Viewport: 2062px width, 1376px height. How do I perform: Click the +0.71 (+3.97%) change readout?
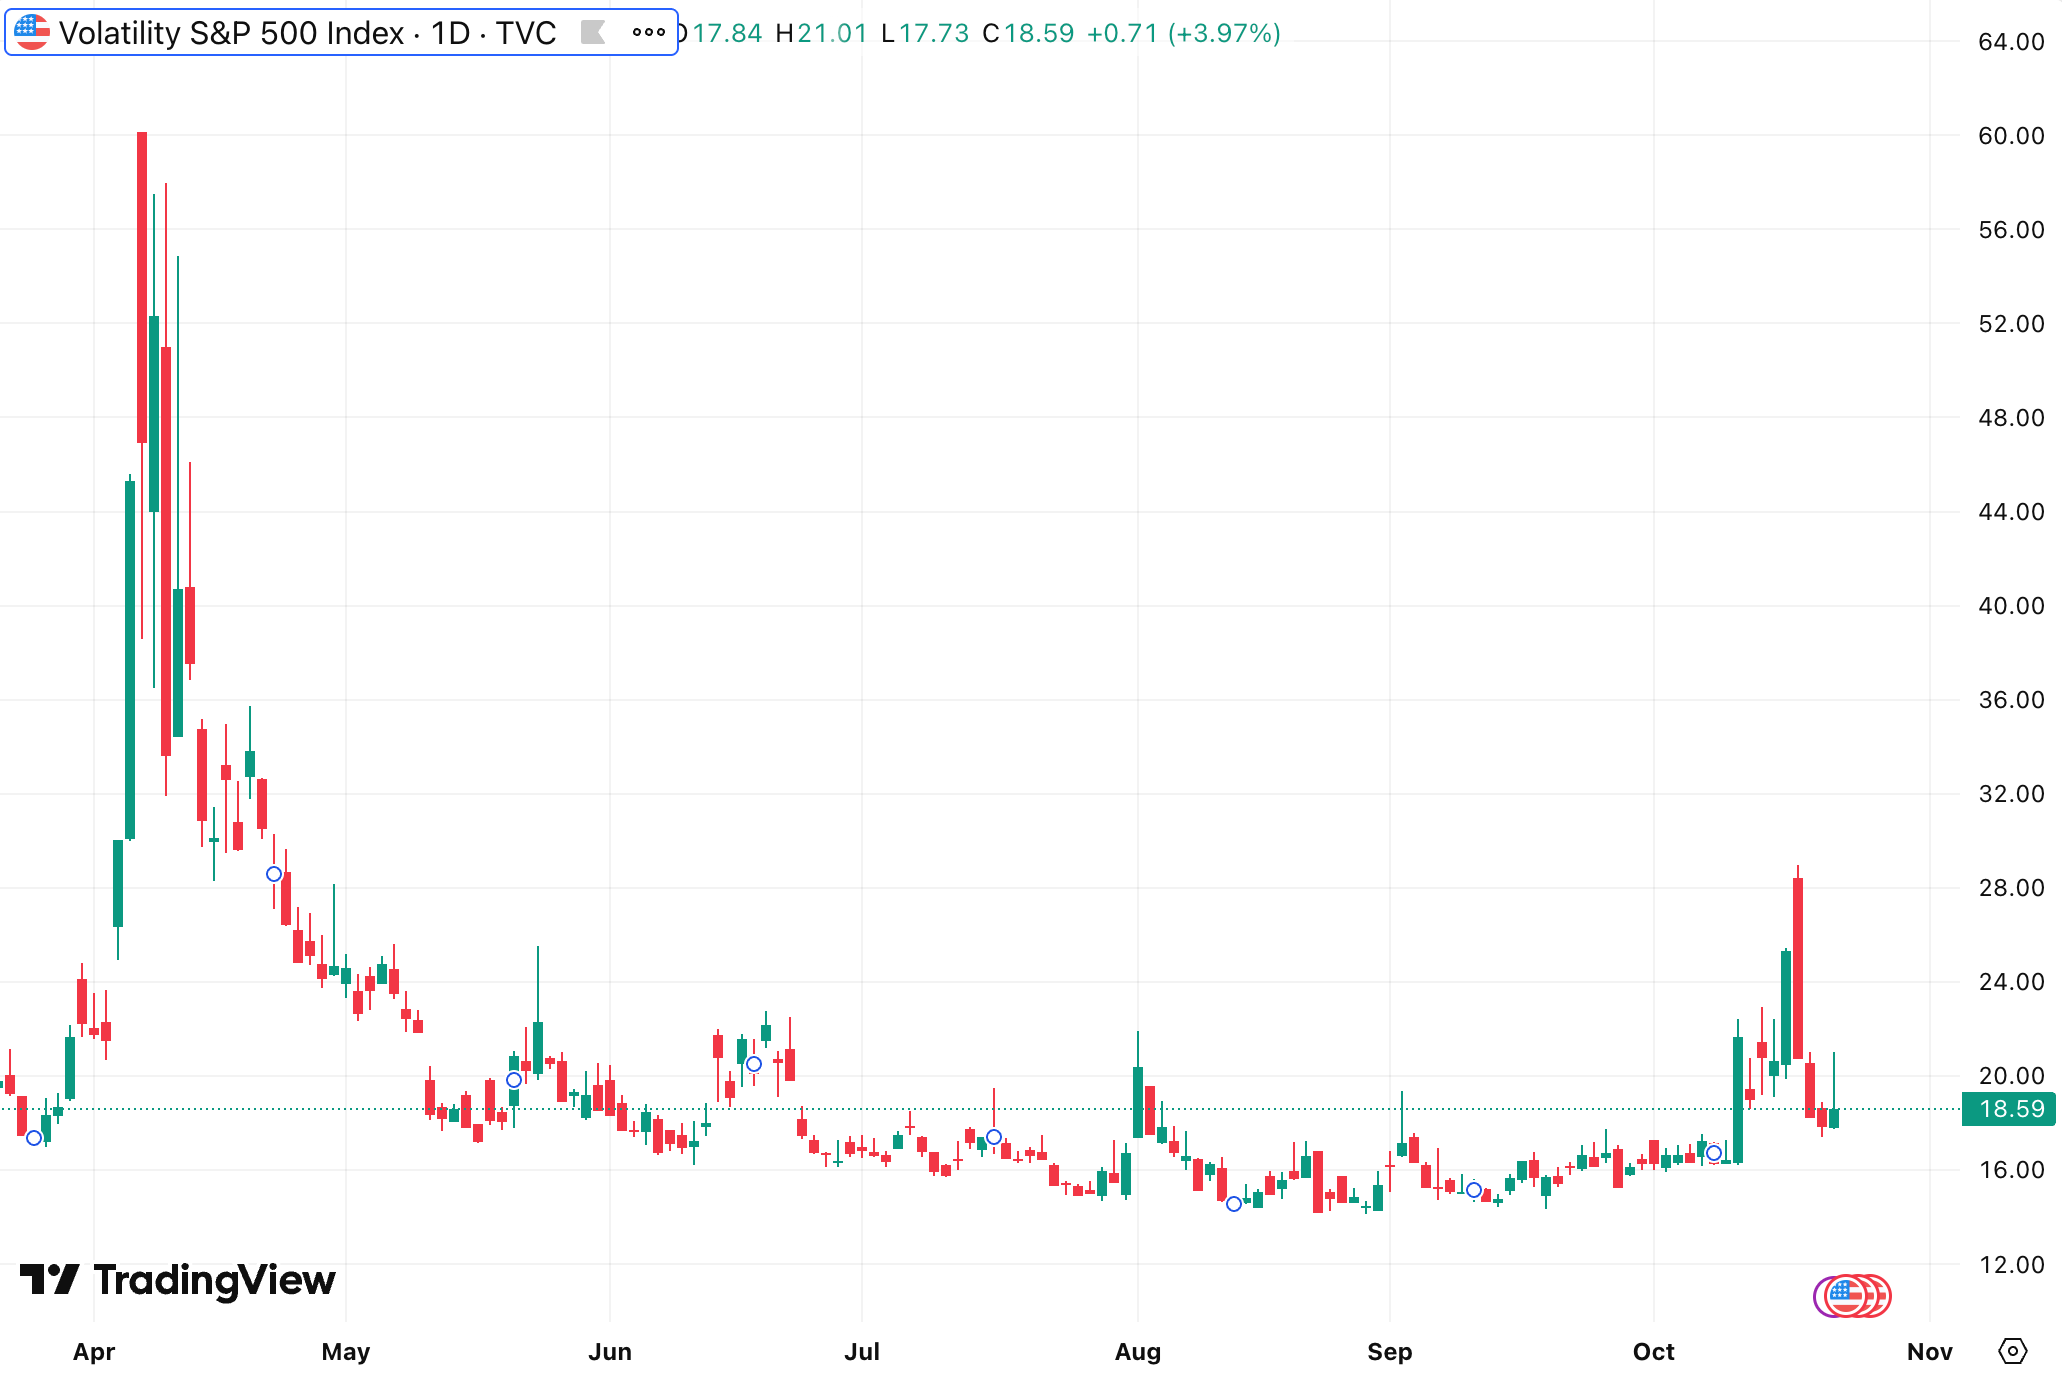coord(1183,33)
